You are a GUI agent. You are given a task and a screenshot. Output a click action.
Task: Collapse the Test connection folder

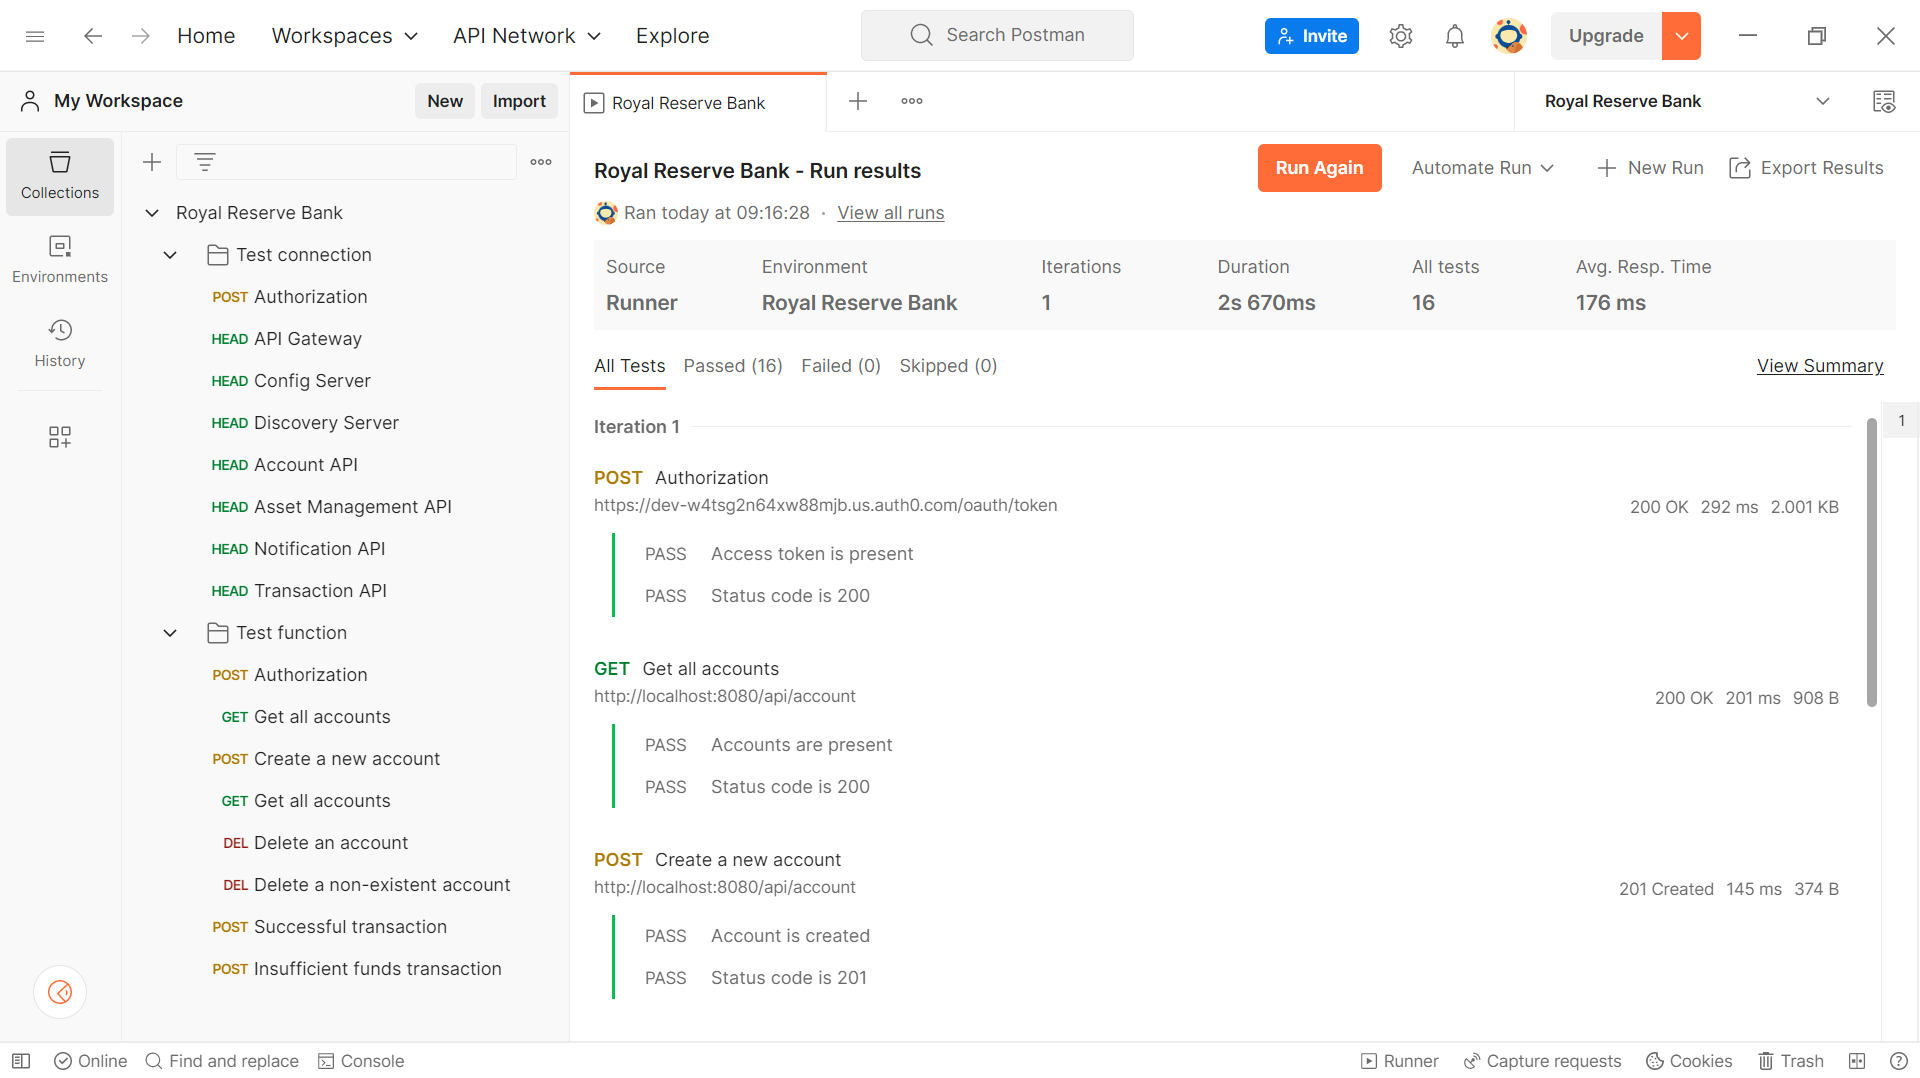click(x=170, y=255)
